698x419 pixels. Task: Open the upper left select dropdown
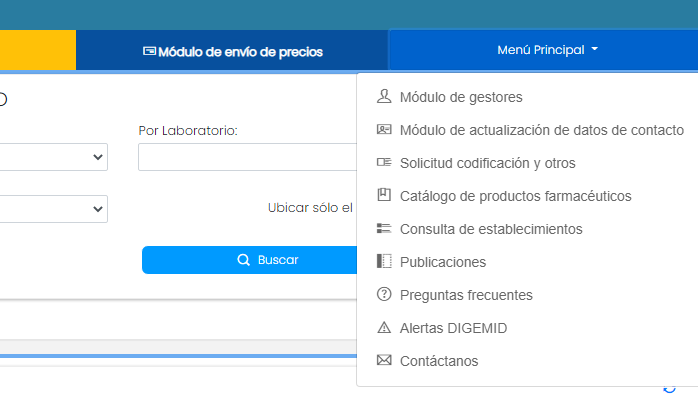tap(53, 157)
